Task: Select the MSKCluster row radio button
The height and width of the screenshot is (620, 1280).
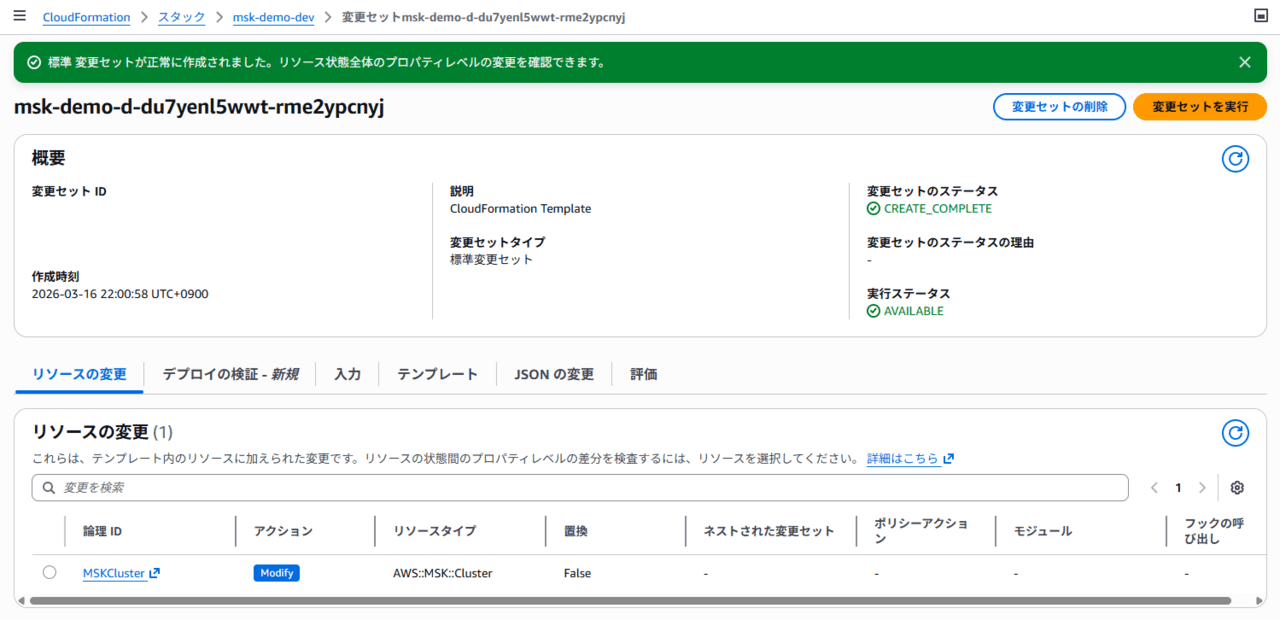Action: 50,573
